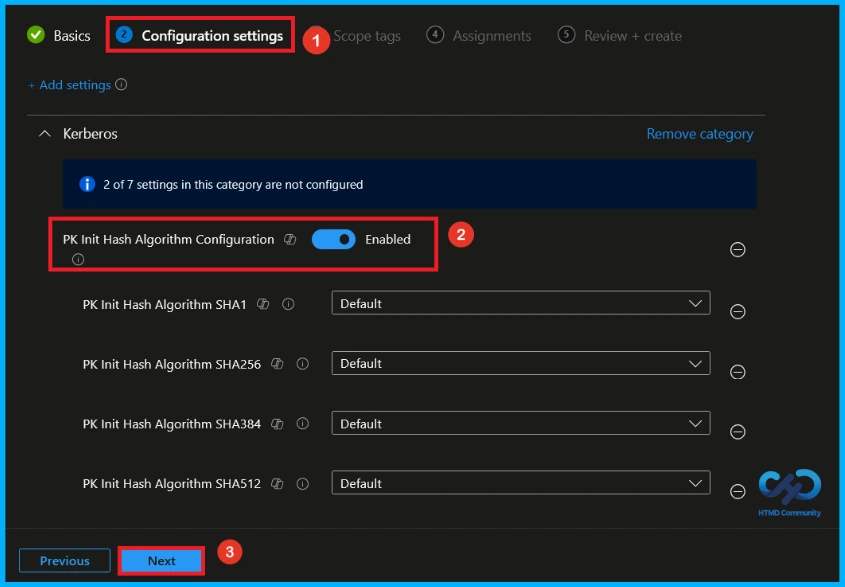The image size is (845, 587).
Task: Click the PK Init Hash Algorithm SHA1 label
Action: pyautogui.click(x=164, y=305)
